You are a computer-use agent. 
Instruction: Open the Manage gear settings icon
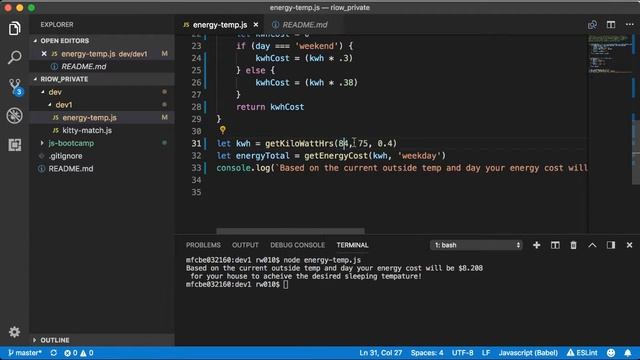coord(14,332)
